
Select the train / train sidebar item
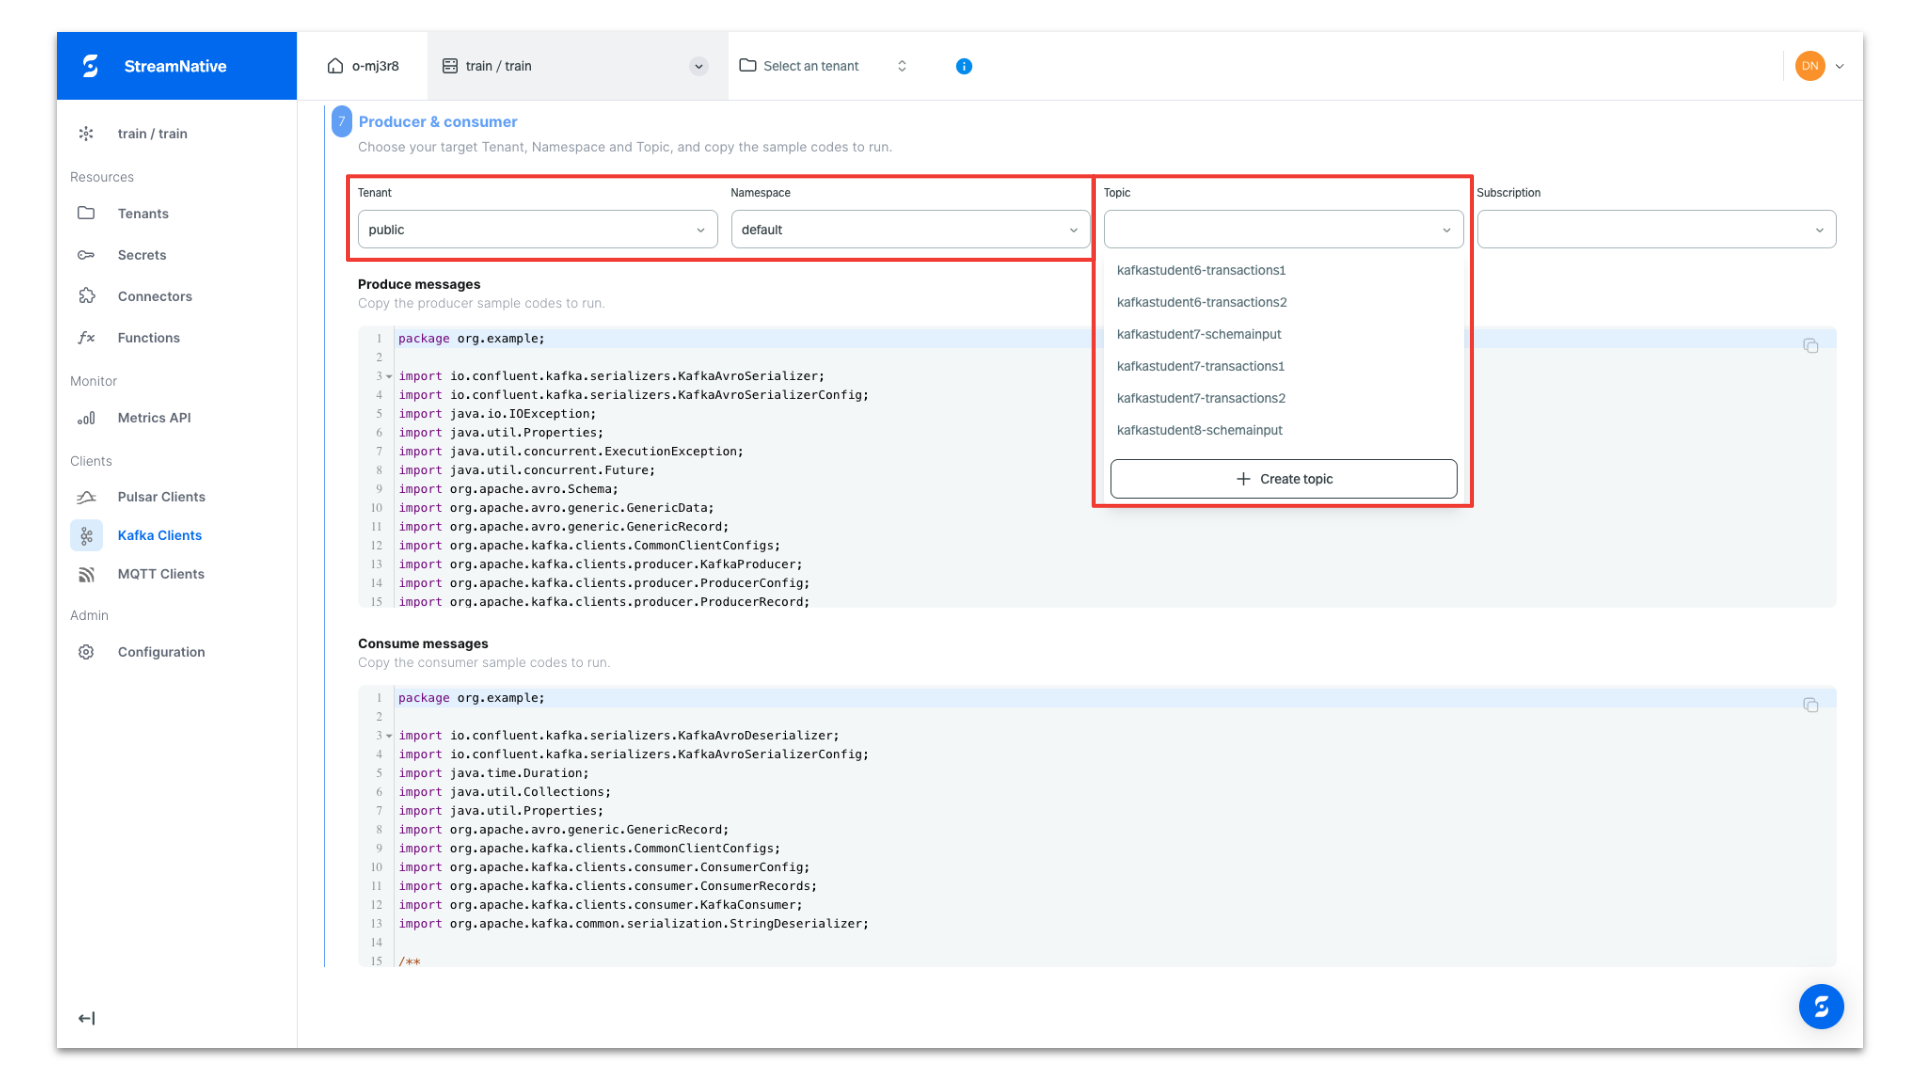coord(152,133)
